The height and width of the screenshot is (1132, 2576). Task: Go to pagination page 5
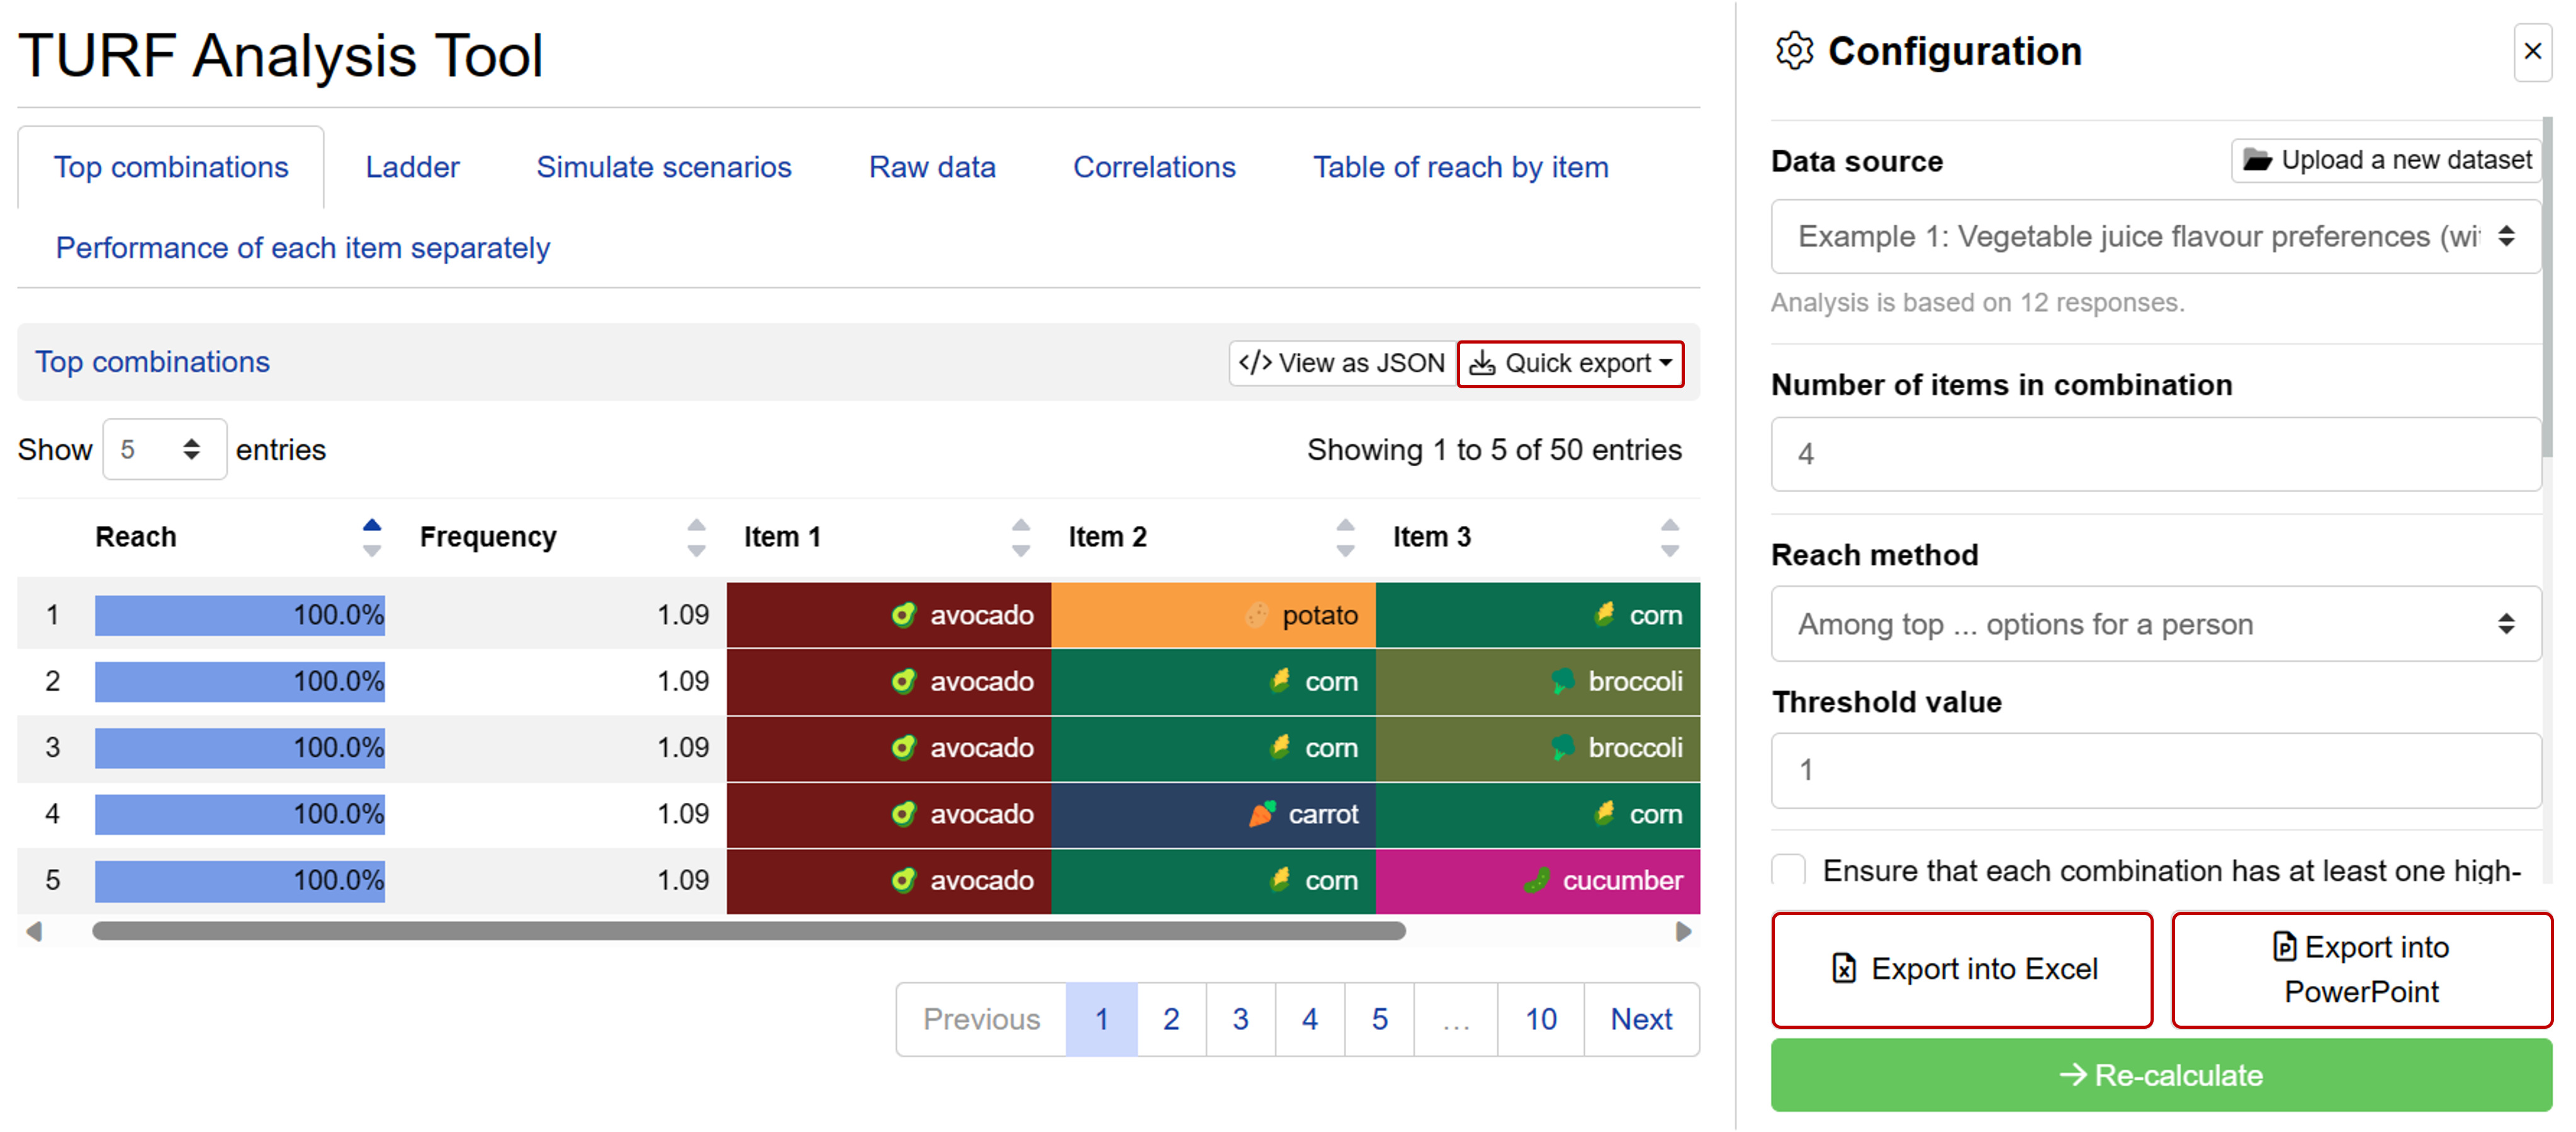[1380, 1019]
